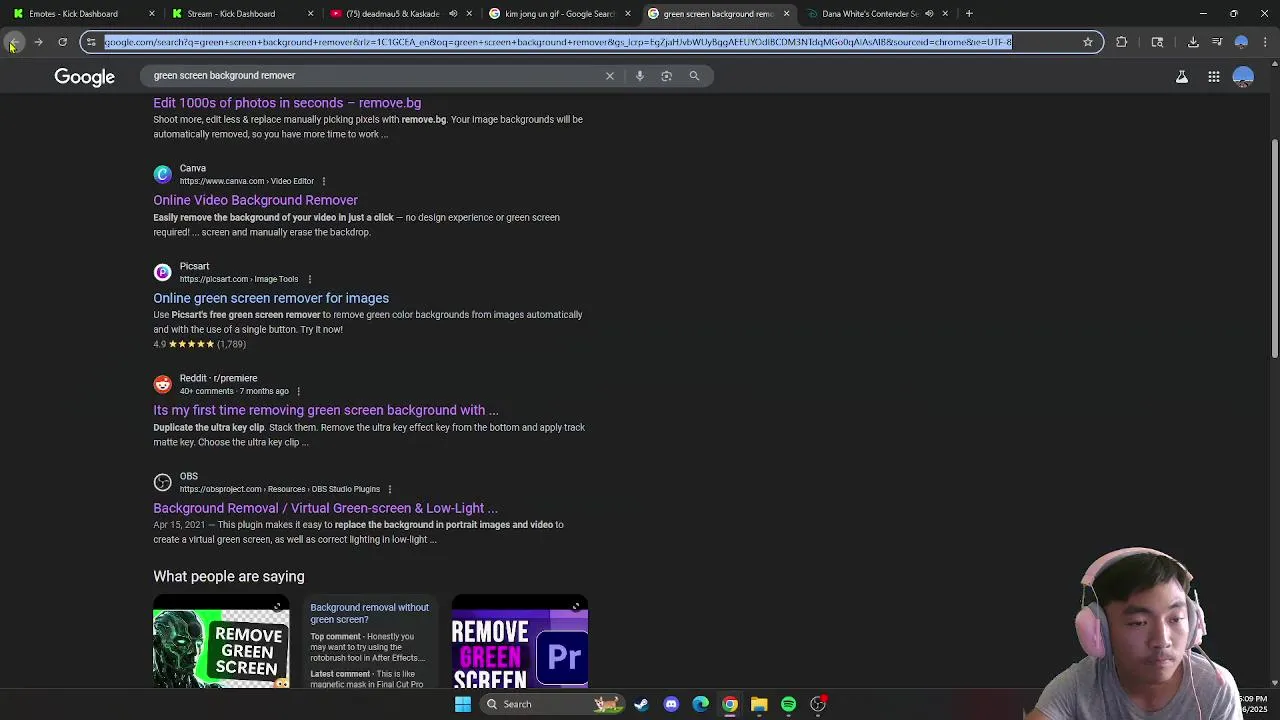Viewport: 1280px width, 720px height.
Task: Go to Google home via the logo
Action: point(85,77)
